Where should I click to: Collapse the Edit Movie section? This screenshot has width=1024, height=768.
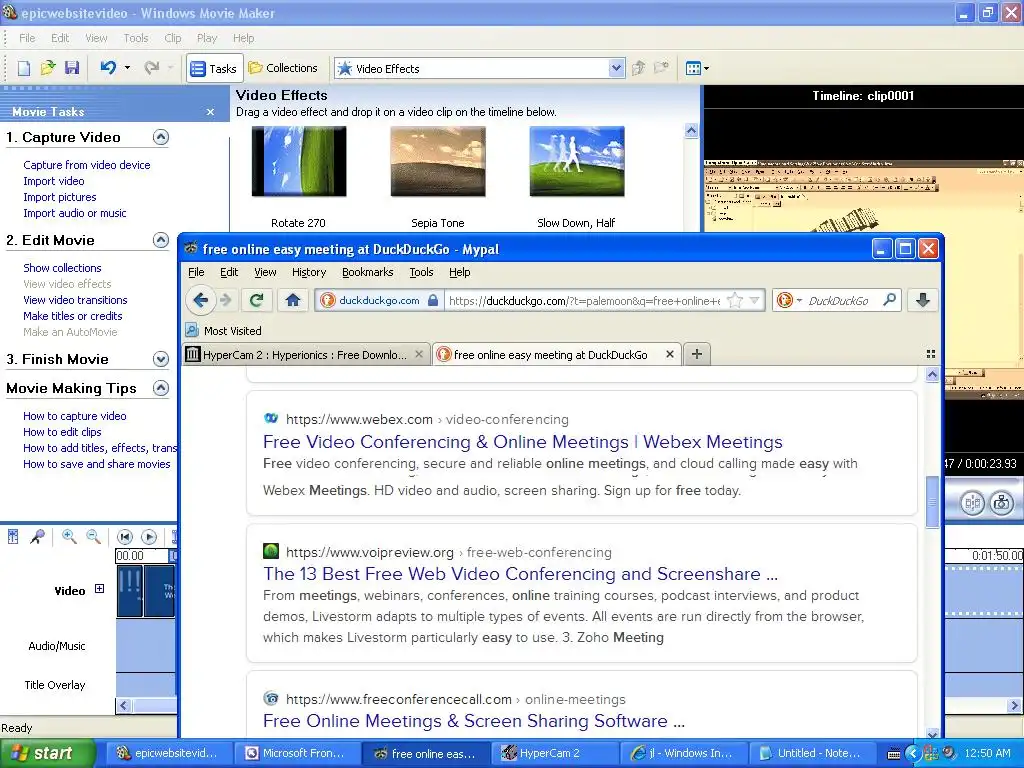click(161, 240)
